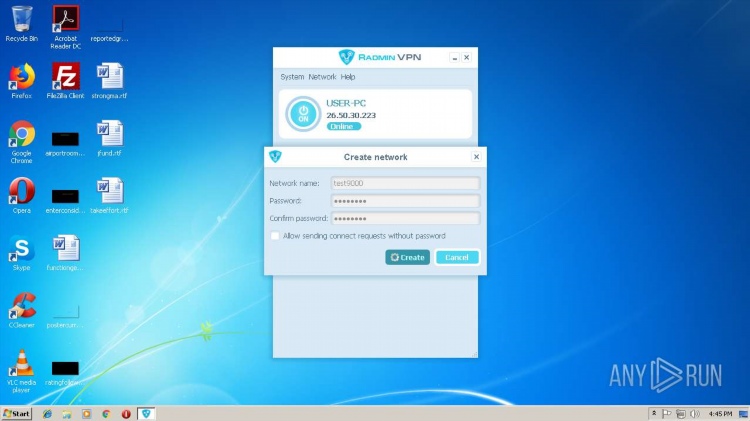Focus the Password field
The image size is (750, 421).
pos(405,201)
